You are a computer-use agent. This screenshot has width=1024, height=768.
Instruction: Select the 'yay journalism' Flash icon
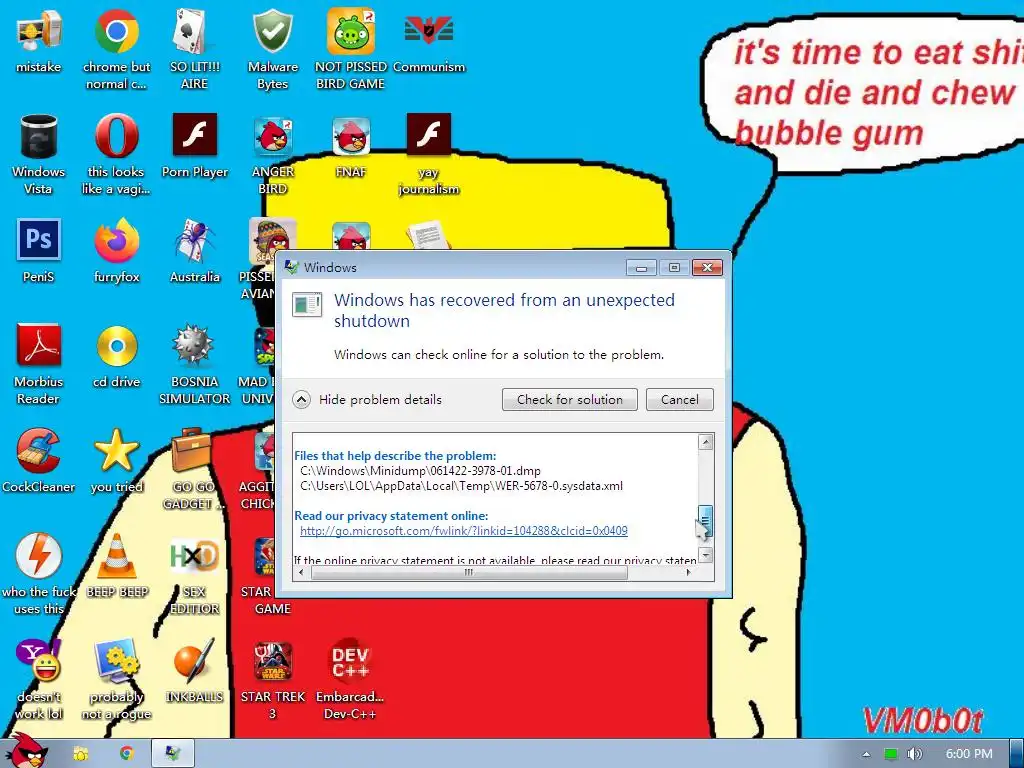tap(428, 154)
